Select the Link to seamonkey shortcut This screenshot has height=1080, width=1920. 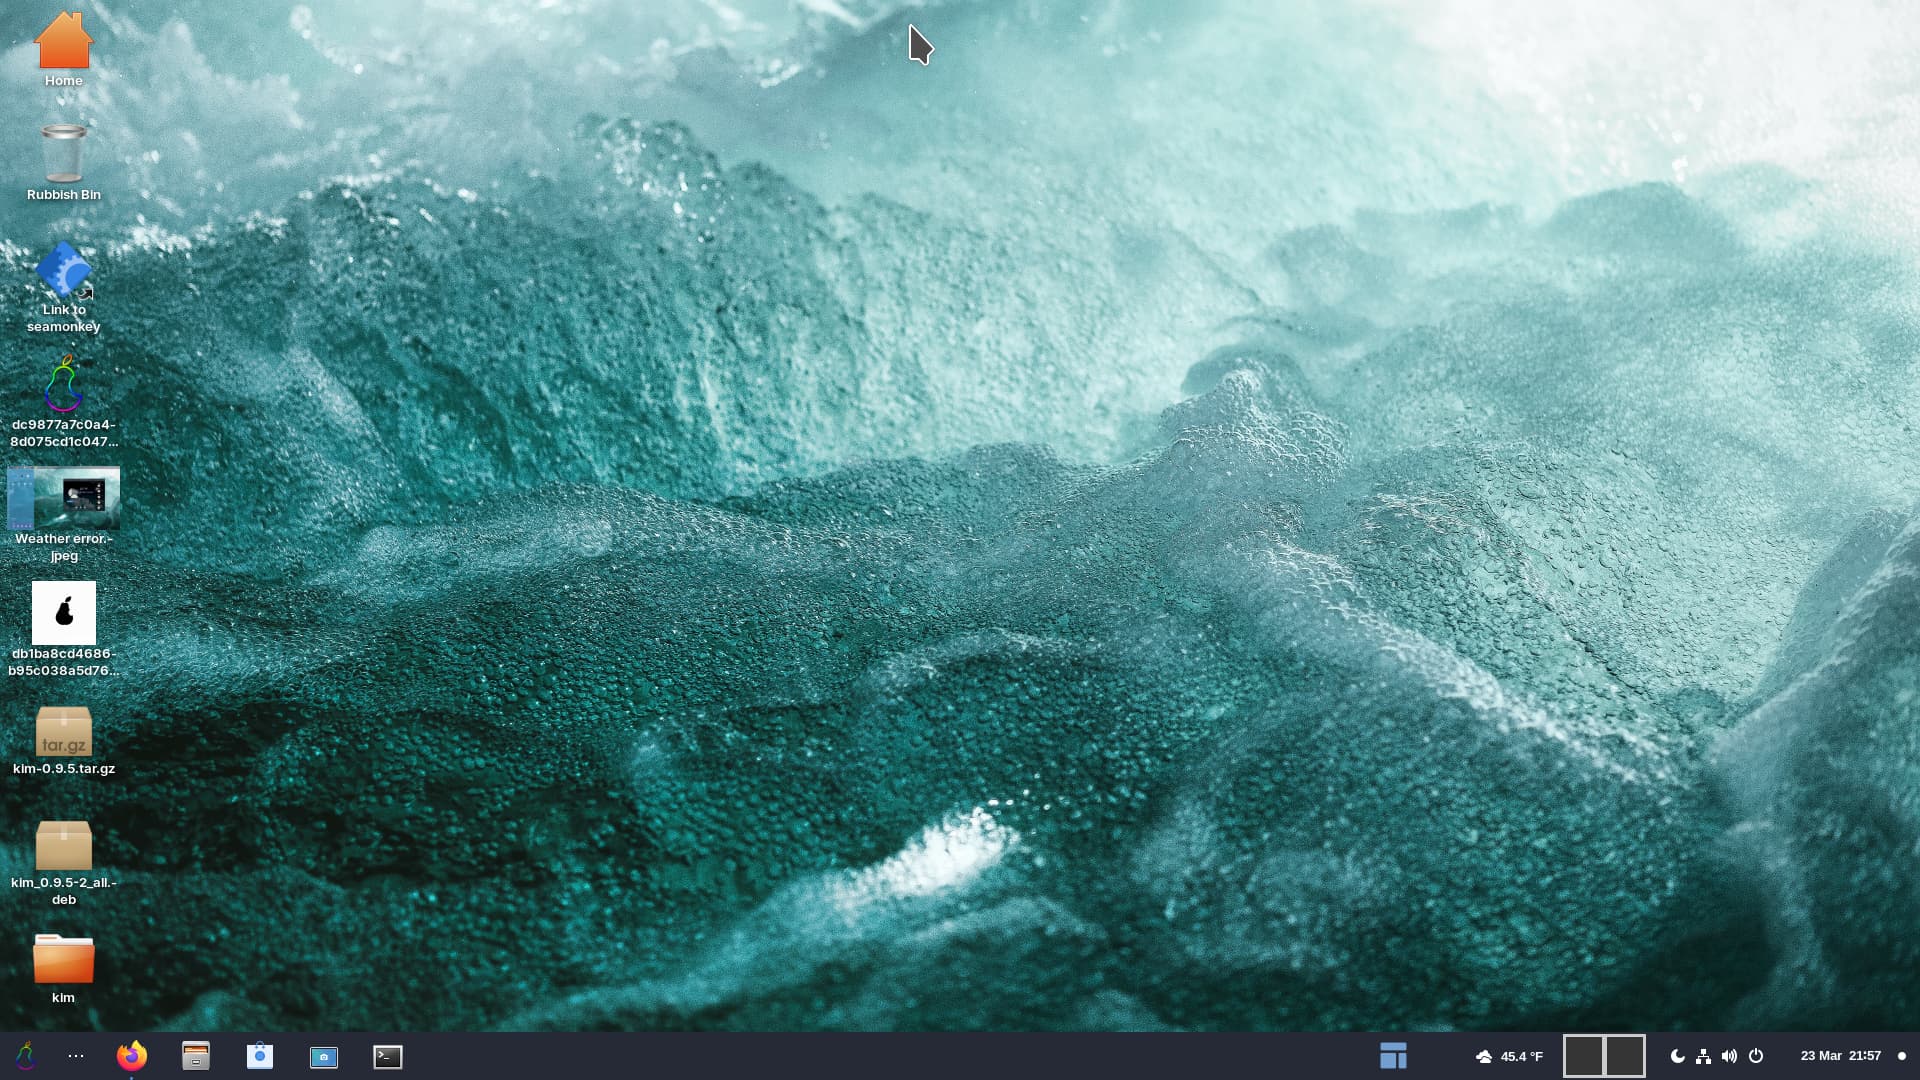click(x=63, y=287)
